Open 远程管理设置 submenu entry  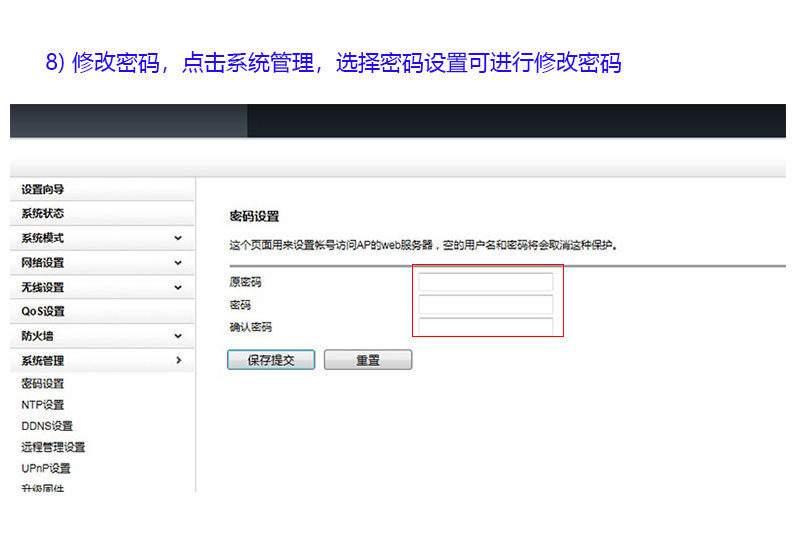point(53,447)
